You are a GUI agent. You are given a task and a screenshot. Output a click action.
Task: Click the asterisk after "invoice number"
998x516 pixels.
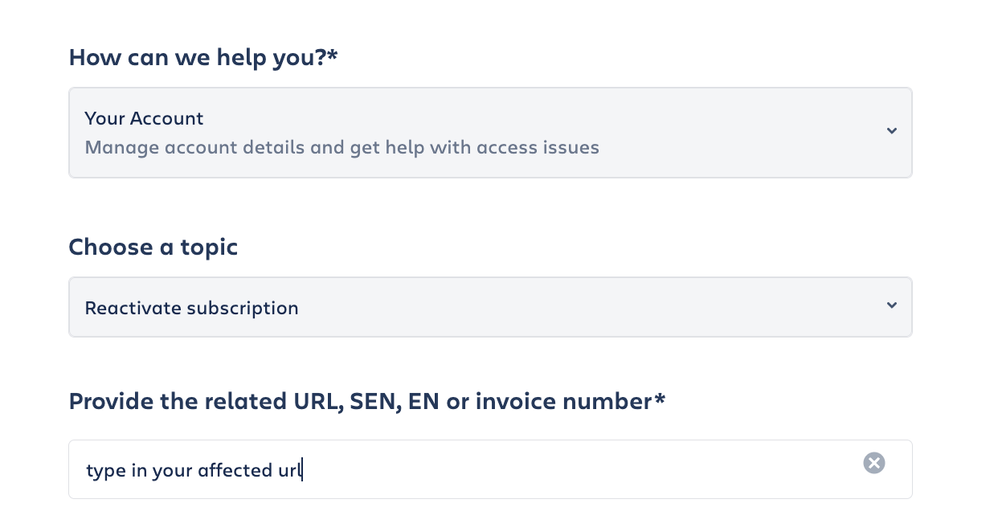(x=660, y=399)
